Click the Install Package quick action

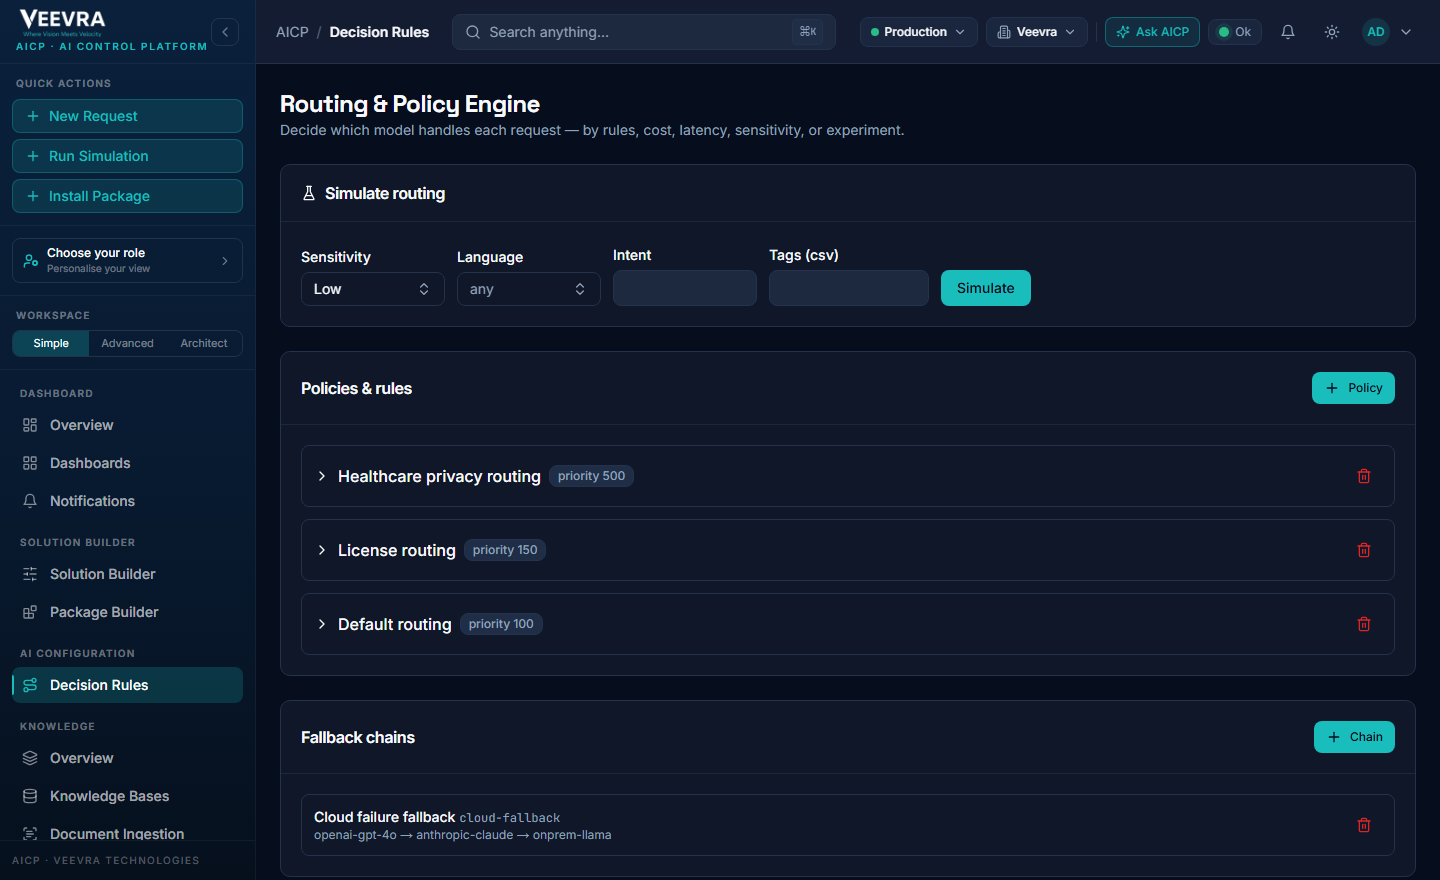point(127,196)
